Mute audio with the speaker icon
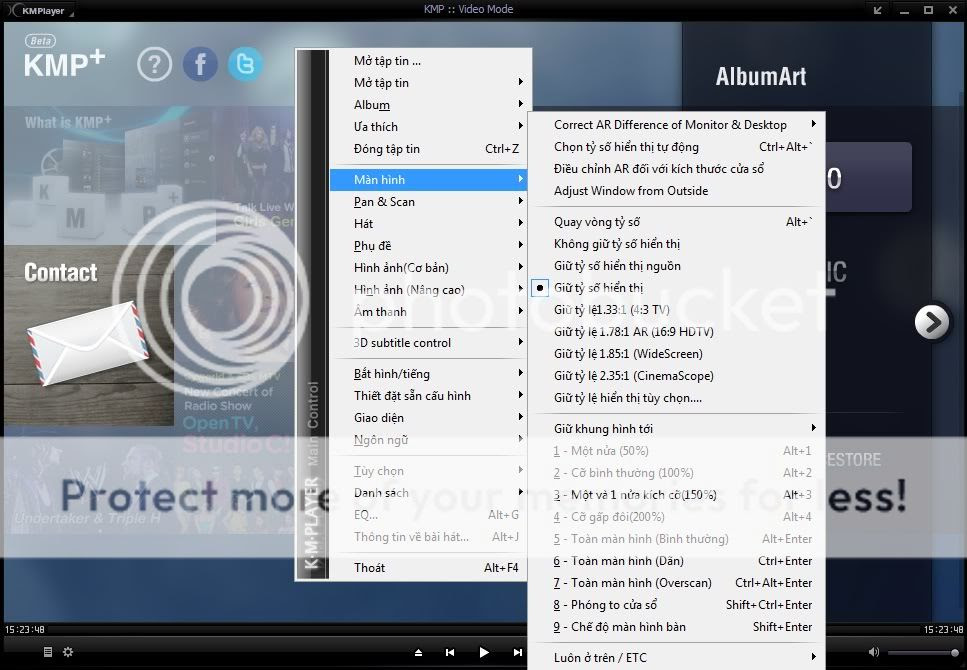 pos(873,651)
